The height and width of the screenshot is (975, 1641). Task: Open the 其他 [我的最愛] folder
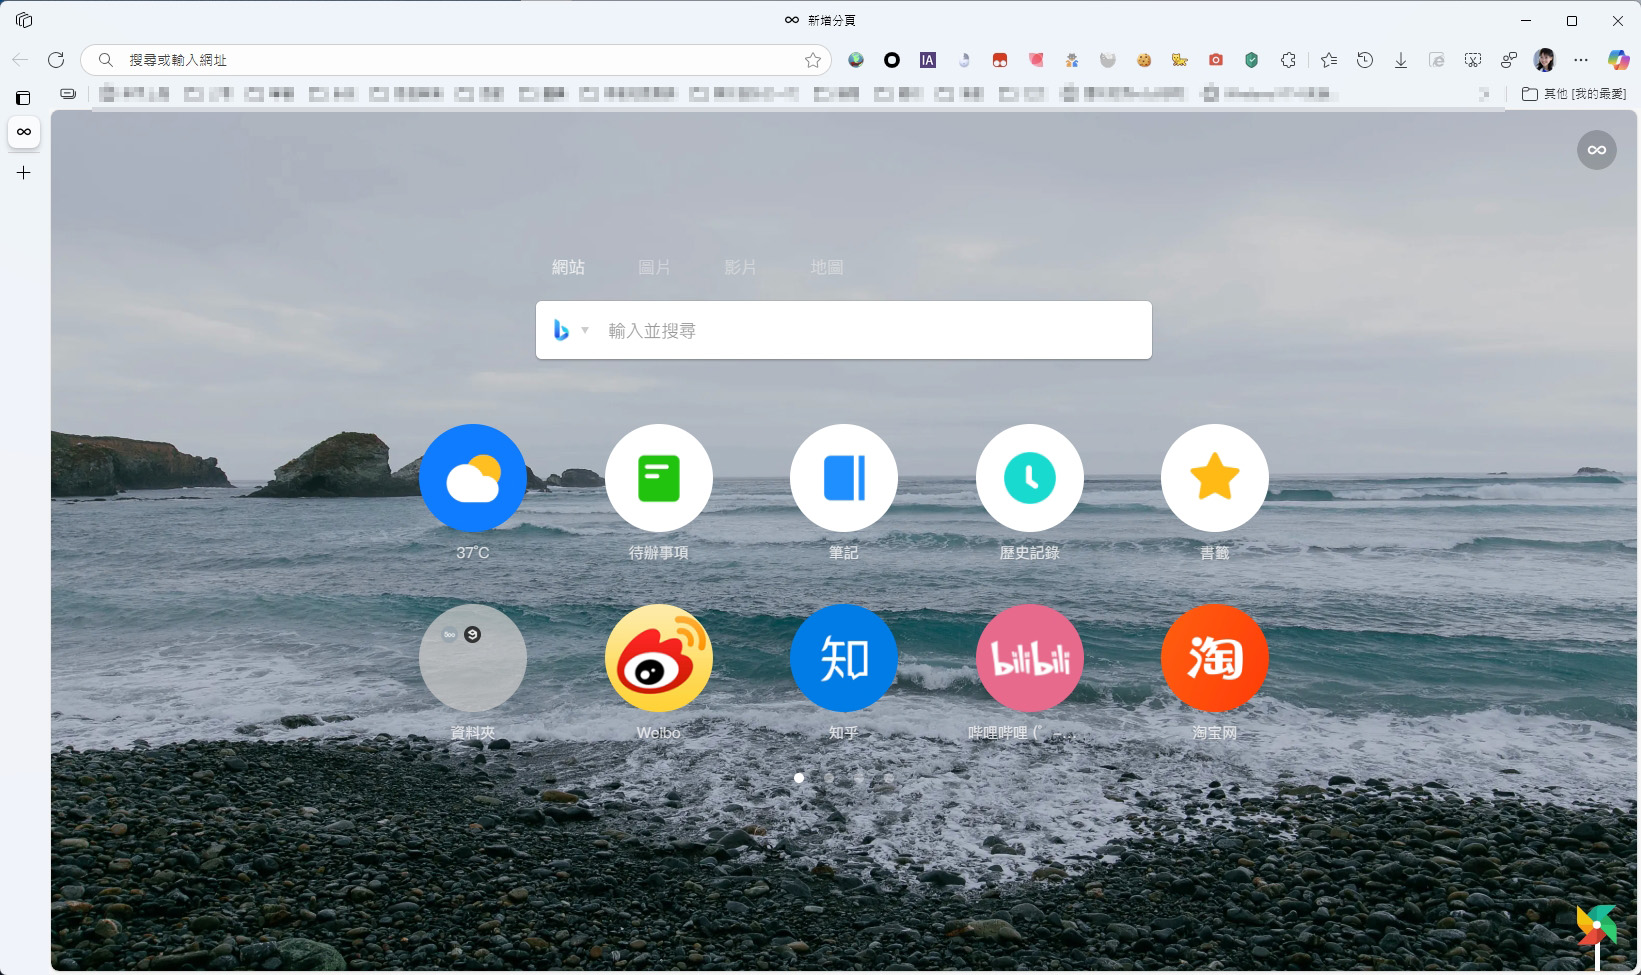pyautogui.click(x=1574, y=94)
